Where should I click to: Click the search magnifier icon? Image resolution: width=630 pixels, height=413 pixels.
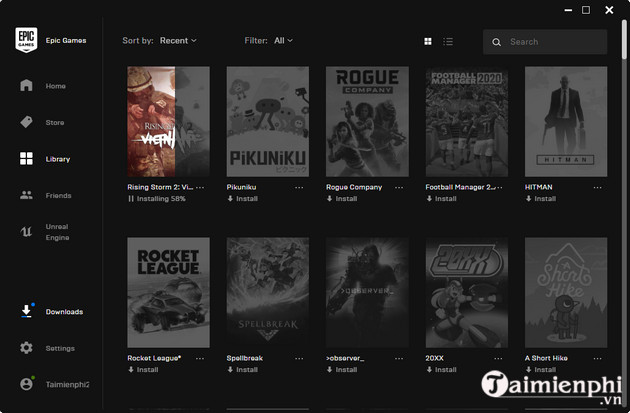[x=497, y=42]
